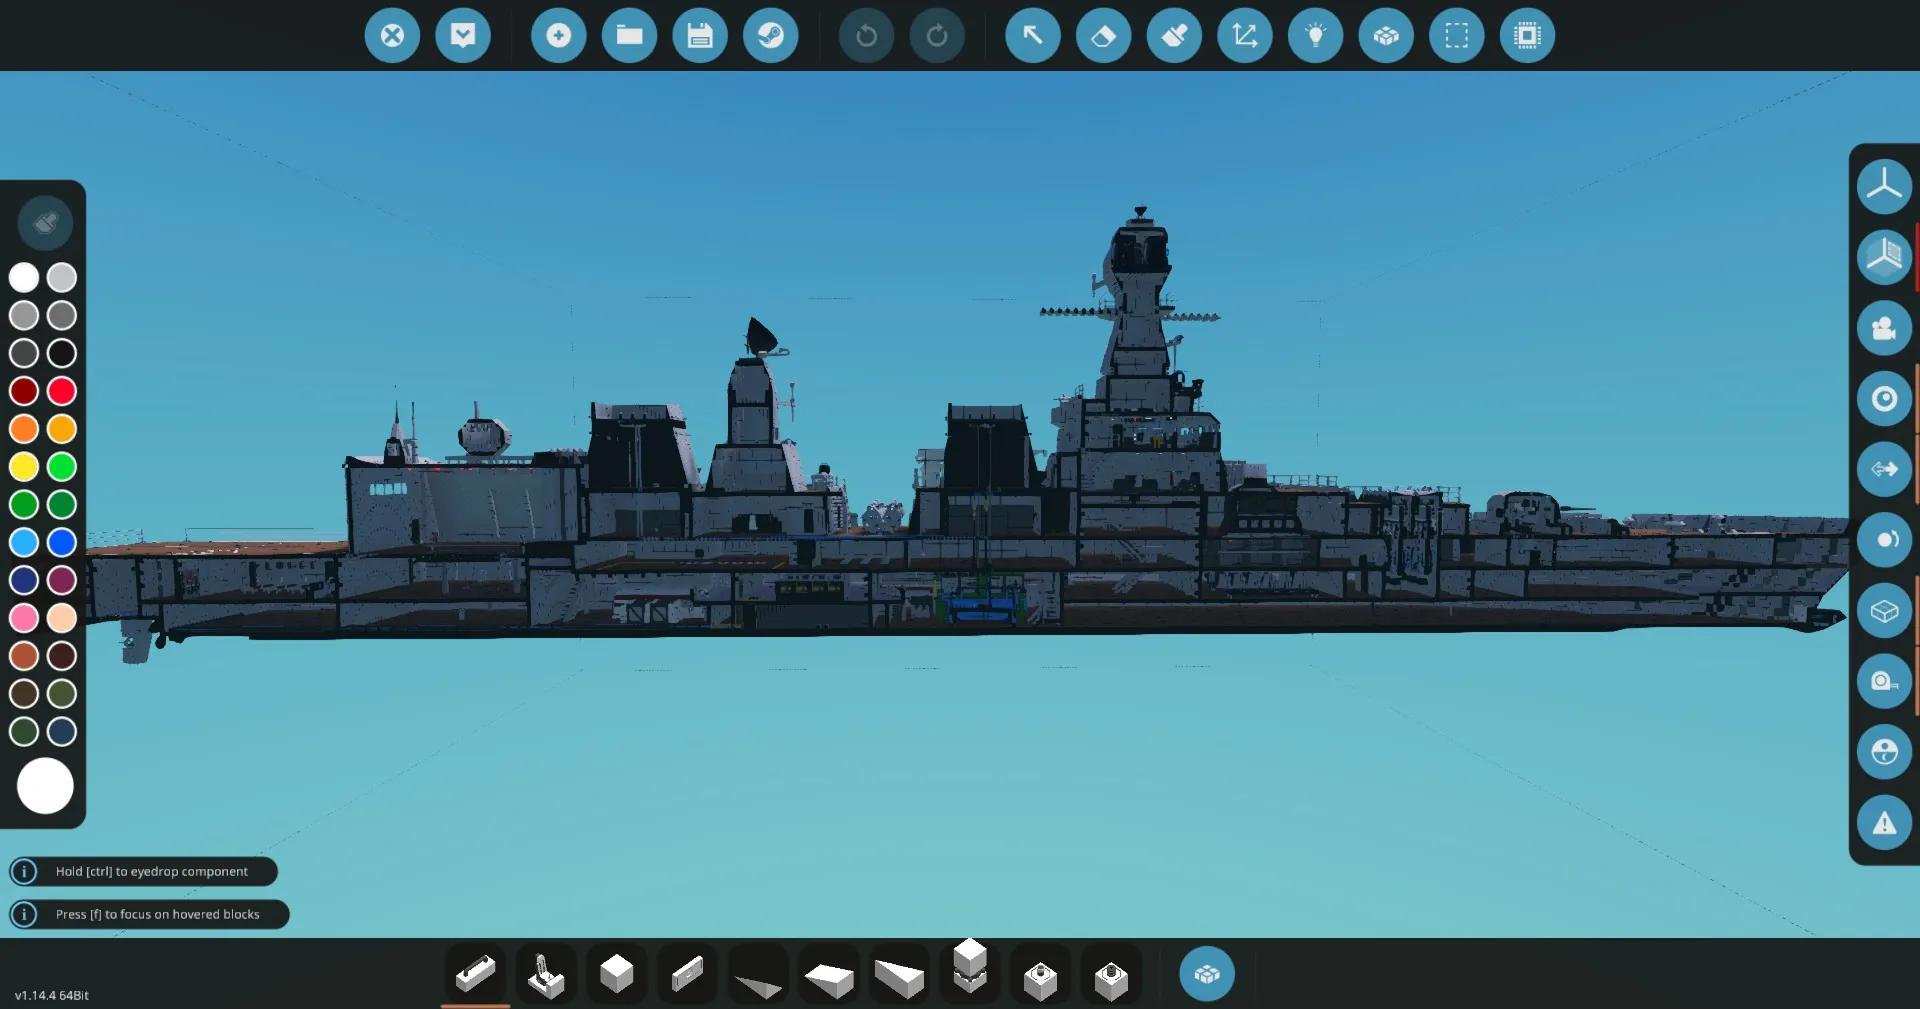Open the component inventory from bottom bar

[1206, 974]
